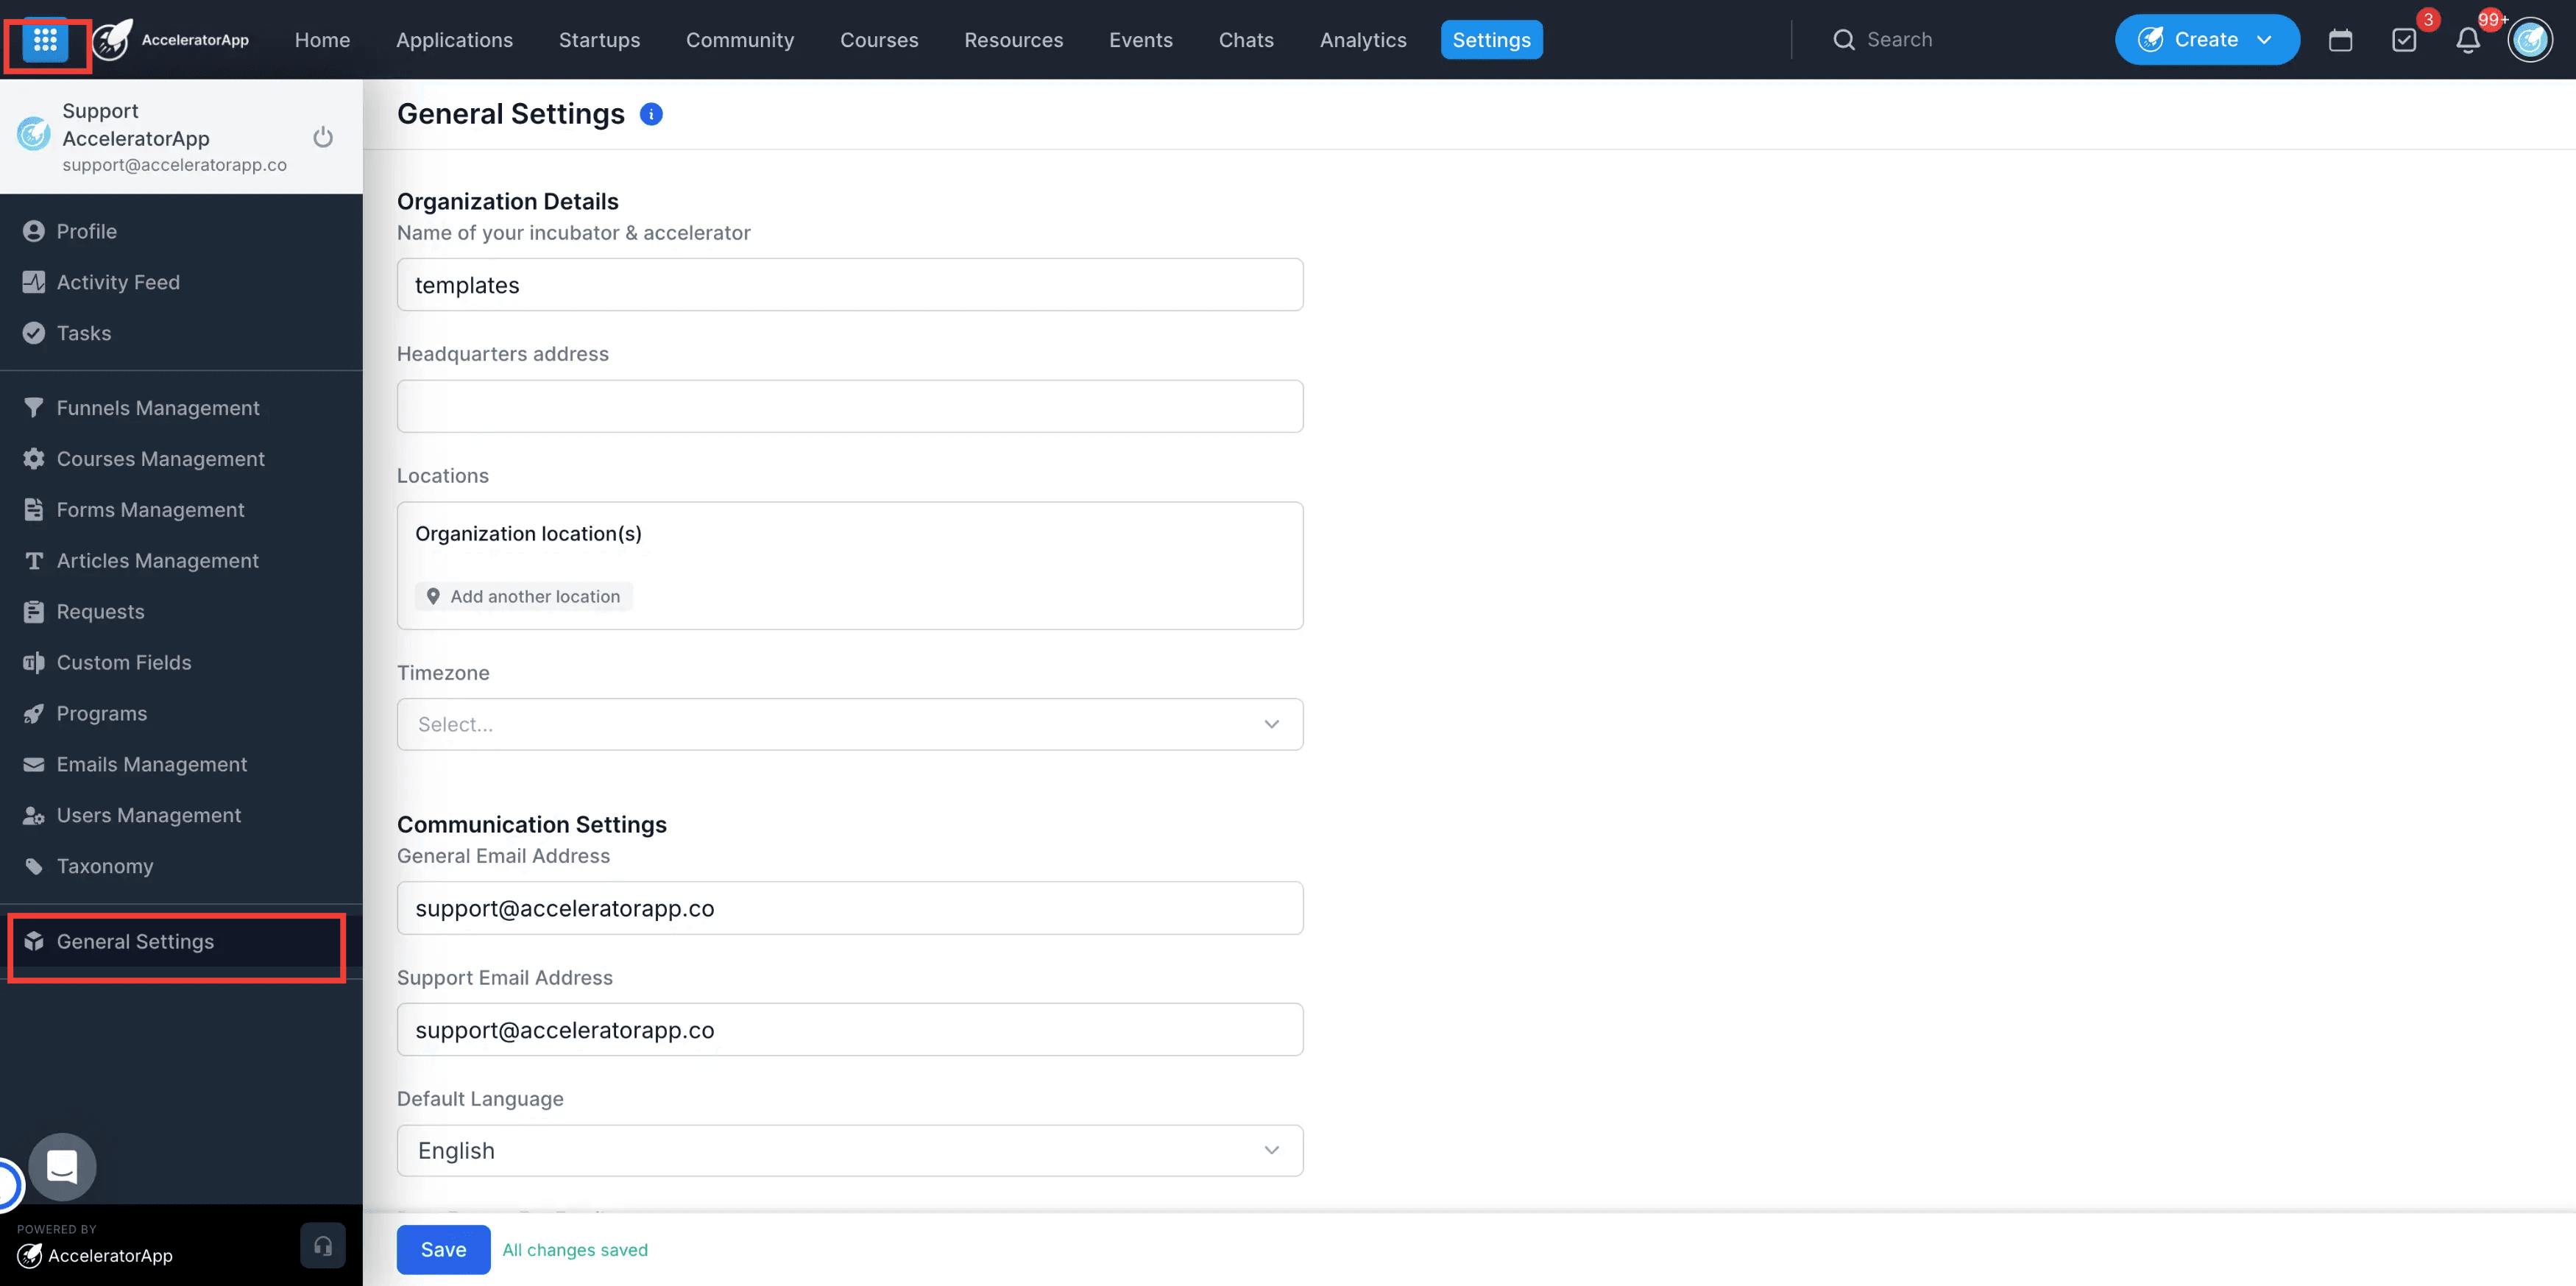Screen dimensions: 2576x1286
Task: Open the app grid launcher icon
Action: [45, 40]
